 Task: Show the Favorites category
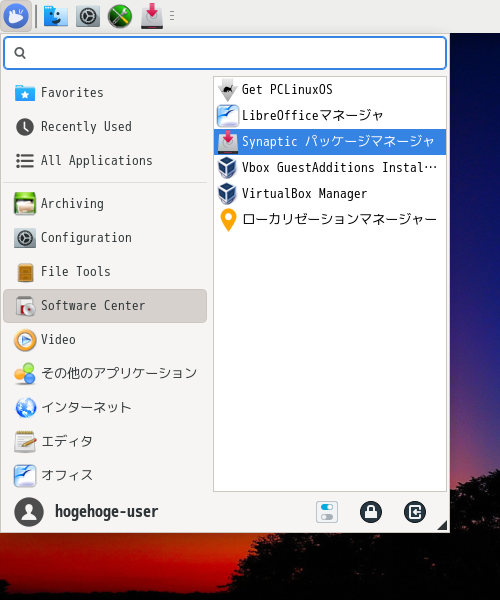tap(105, 93)
